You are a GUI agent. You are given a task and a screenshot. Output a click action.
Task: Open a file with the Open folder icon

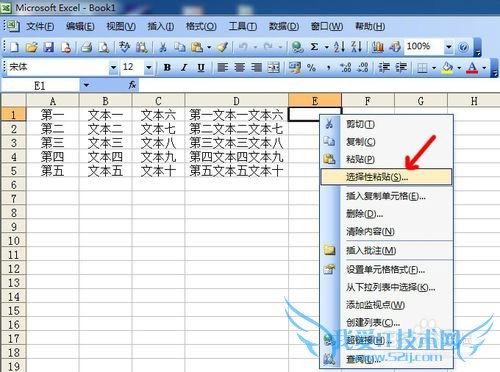tap(31, 47)
